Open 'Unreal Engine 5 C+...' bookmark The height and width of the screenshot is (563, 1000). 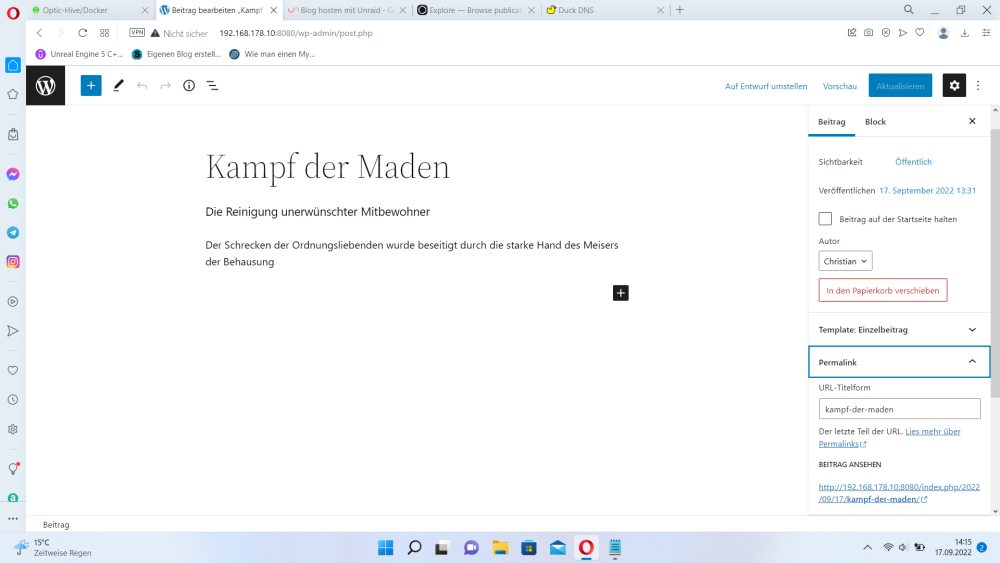(79, 54)
